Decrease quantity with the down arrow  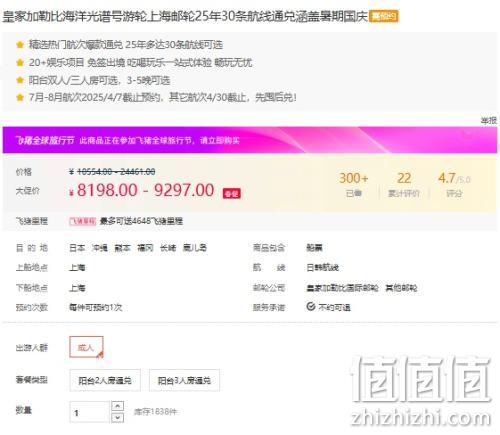click(117, 417)
